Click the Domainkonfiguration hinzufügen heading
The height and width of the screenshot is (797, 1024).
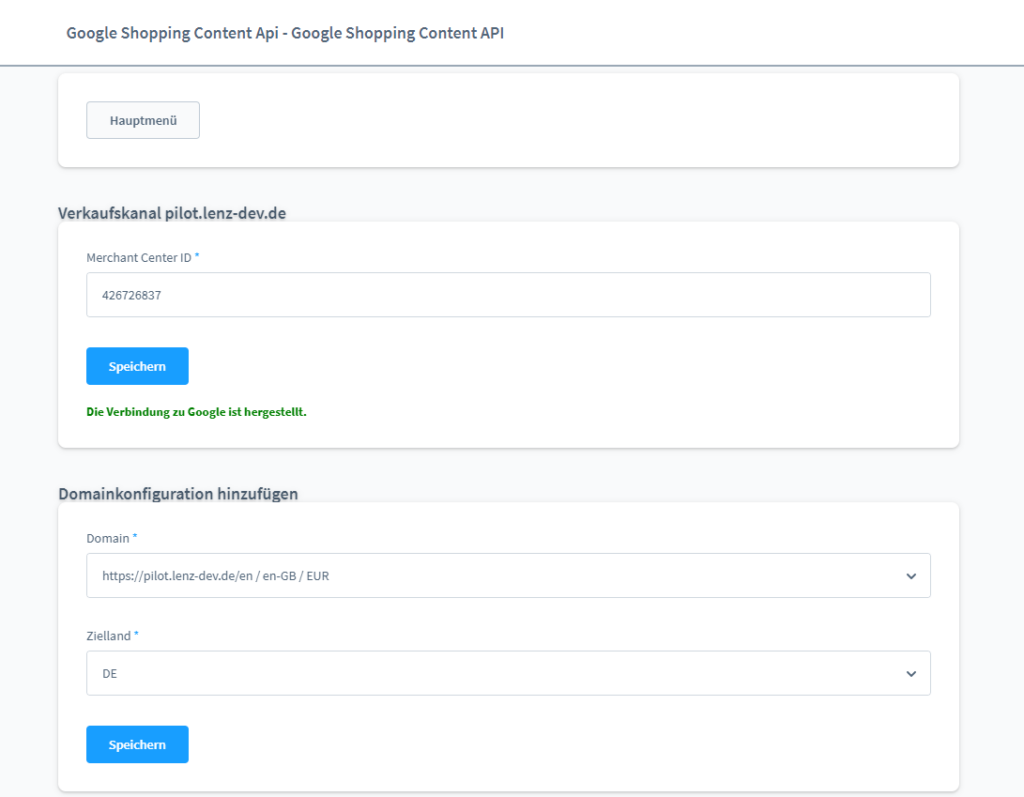click(x=178, y=493)
